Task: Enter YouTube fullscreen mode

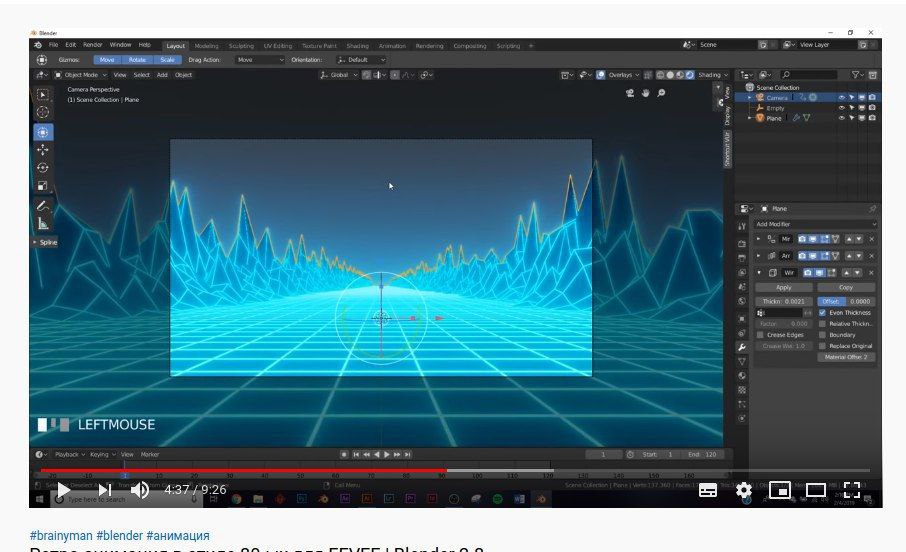Action: coord(852,490)
